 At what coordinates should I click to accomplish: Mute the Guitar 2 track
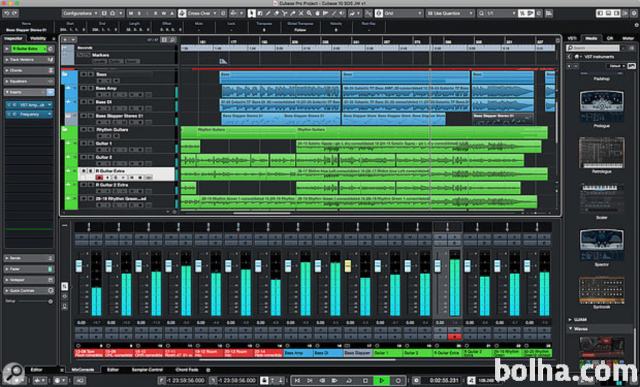83,157
